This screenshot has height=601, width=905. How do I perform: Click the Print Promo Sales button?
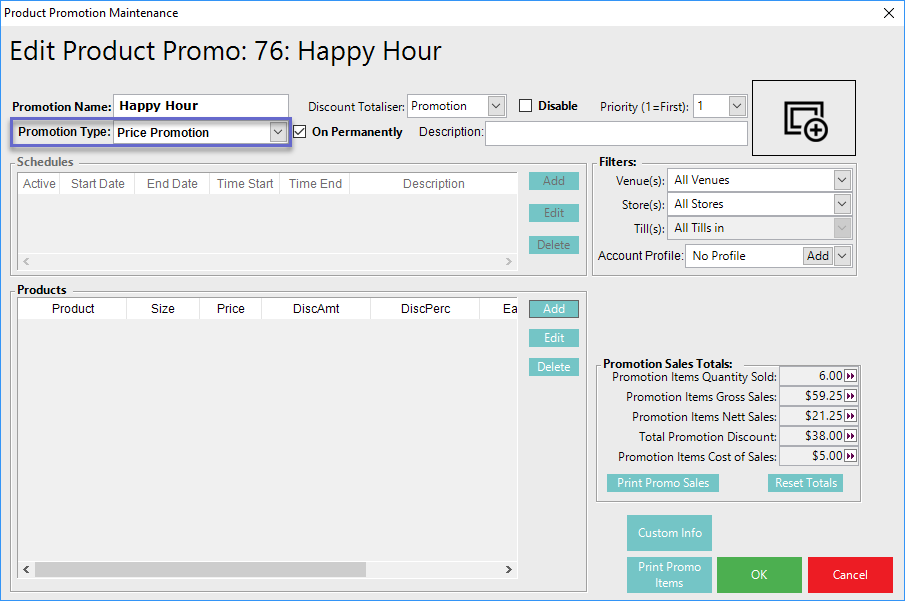(x=662, y=483)
